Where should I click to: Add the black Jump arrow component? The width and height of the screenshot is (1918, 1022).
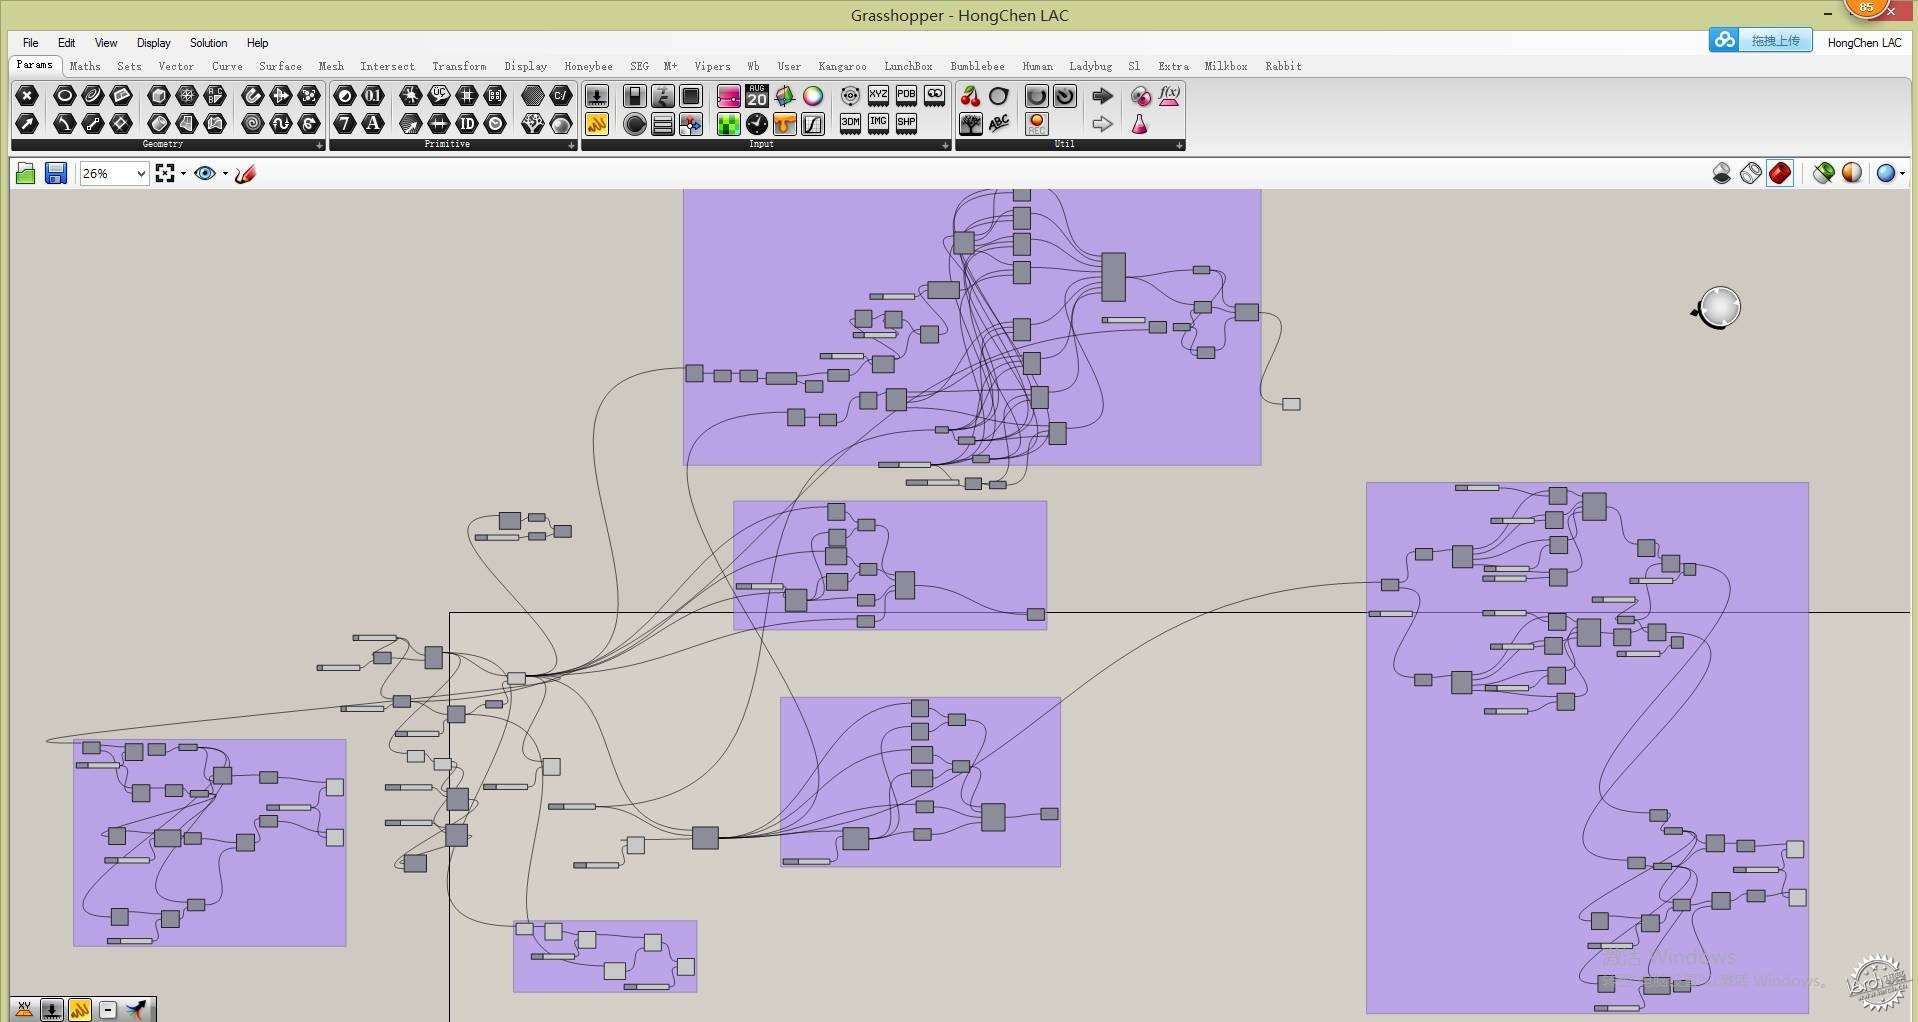[1102, 96]
